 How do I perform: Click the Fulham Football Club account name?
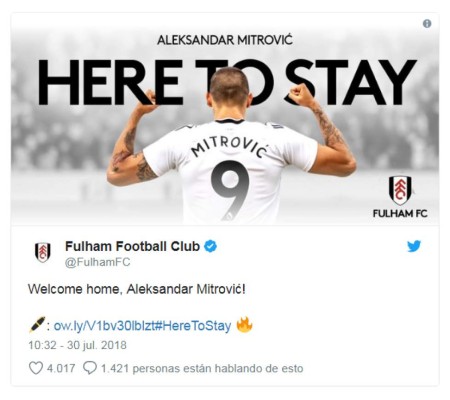(x=132, y=246)
